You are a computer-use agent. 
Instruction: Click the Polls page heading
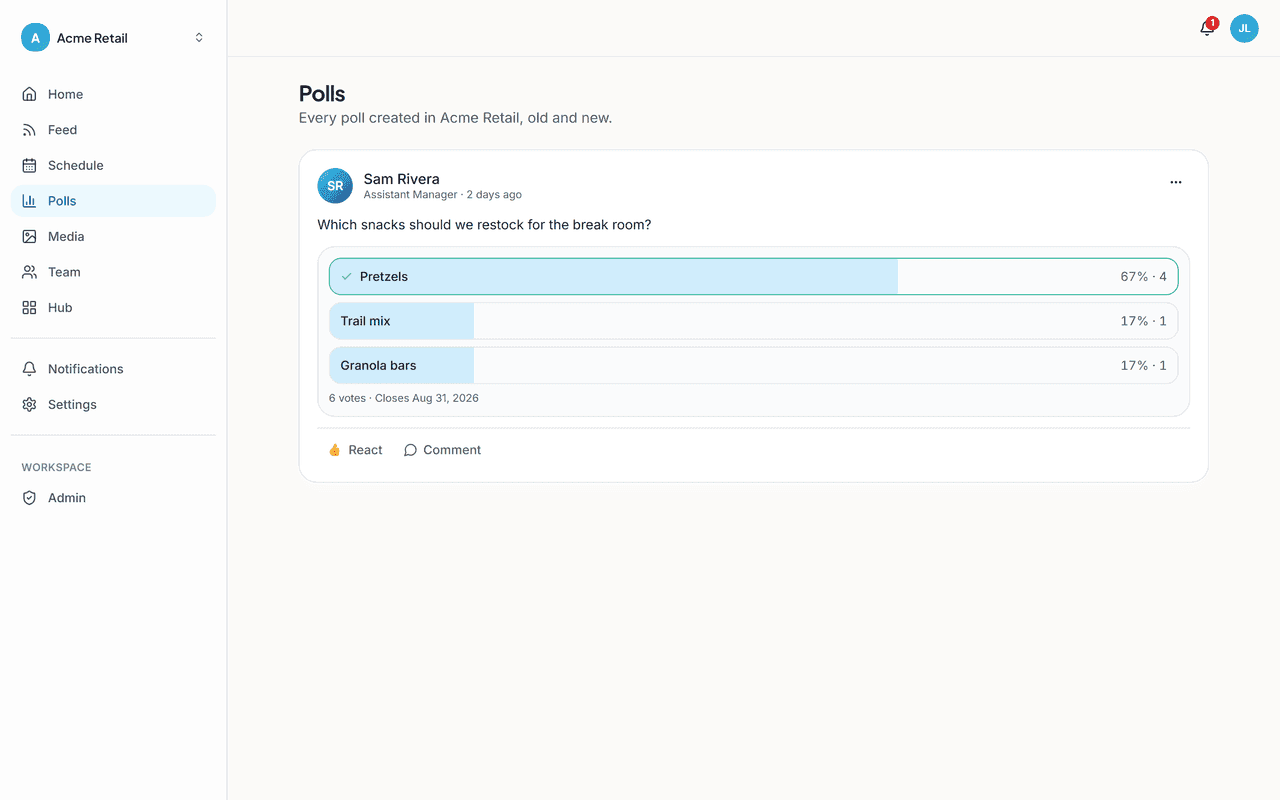pos(322,94)
